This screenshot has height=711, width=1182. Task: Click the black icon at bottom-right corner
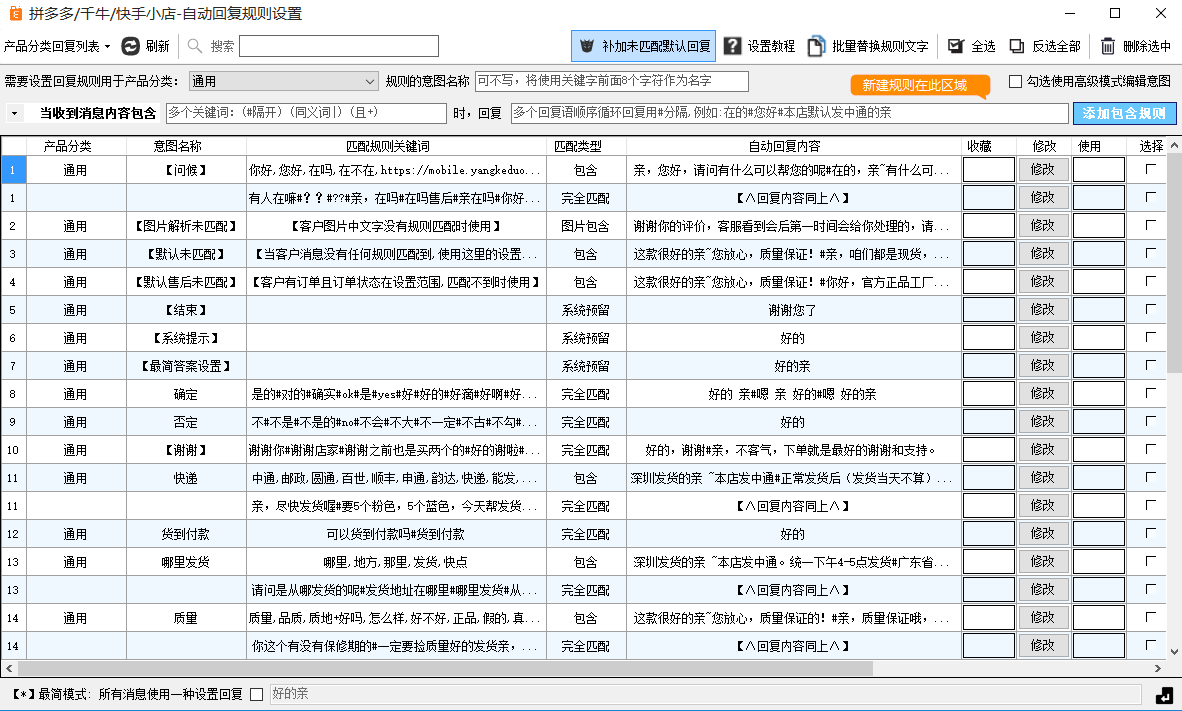1165,694
